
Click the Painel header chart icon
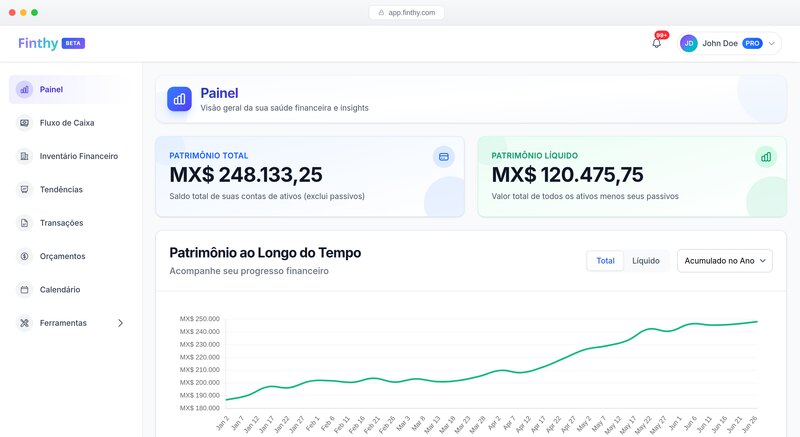click(179, 99)
